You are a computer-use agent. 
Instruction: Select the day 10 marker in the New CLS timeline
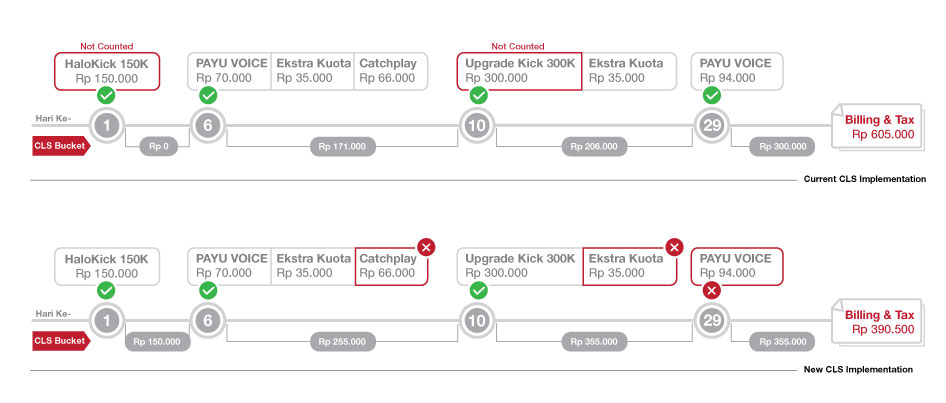pyautogui.click(x=479, y=320)
